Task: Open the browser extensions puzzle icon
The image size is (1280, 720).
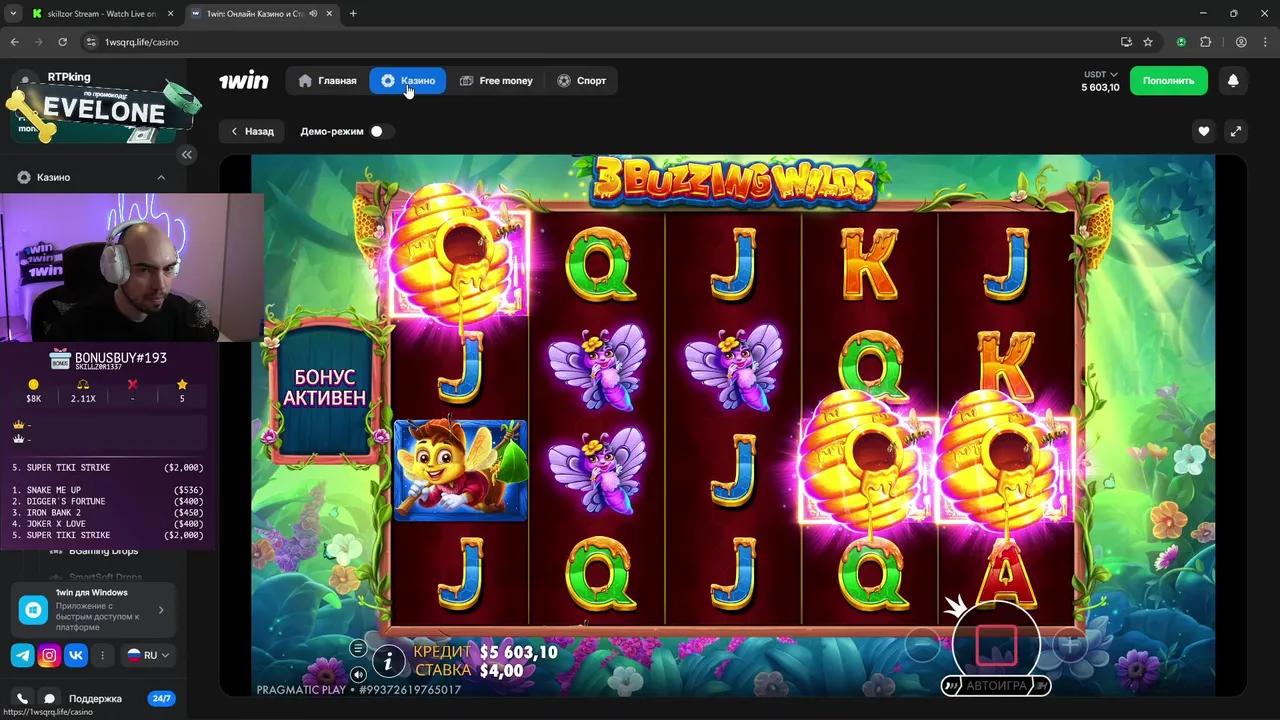Action: [x=1205, y=42]
